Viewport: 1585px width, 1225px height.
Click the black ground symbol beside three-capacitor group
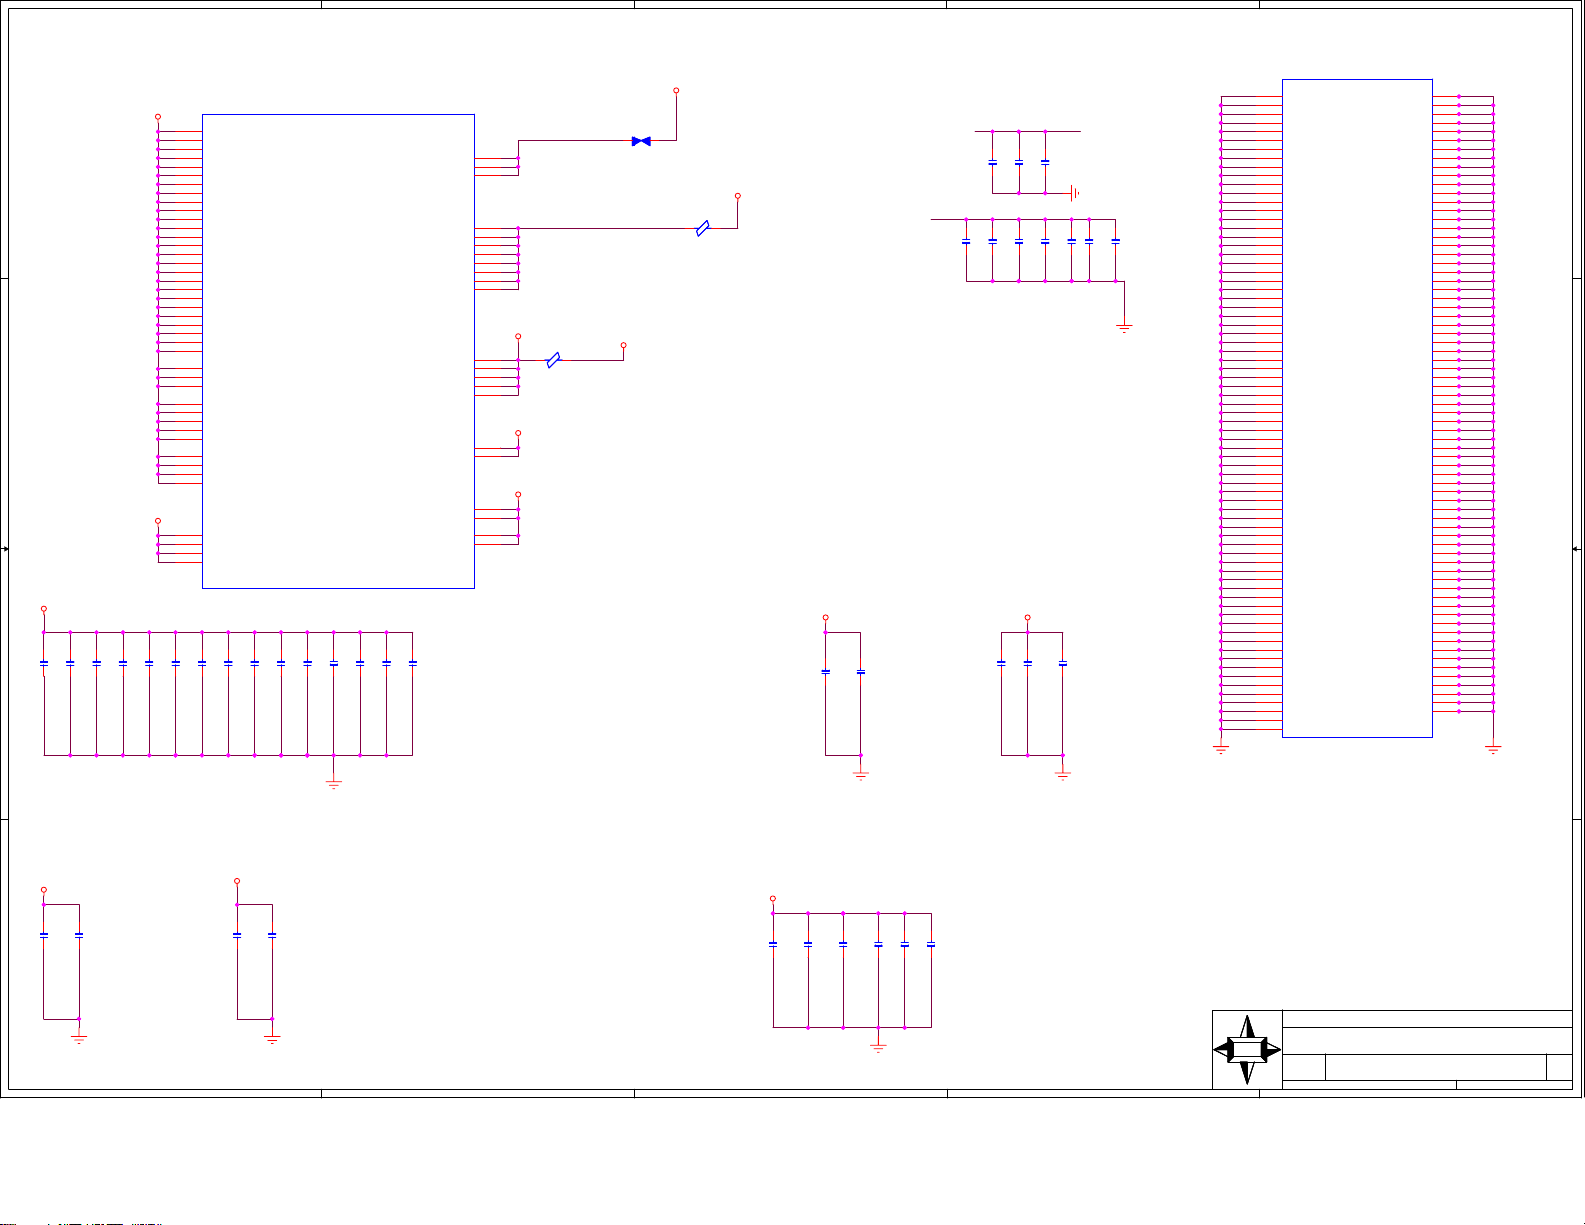pos(1075,193)
